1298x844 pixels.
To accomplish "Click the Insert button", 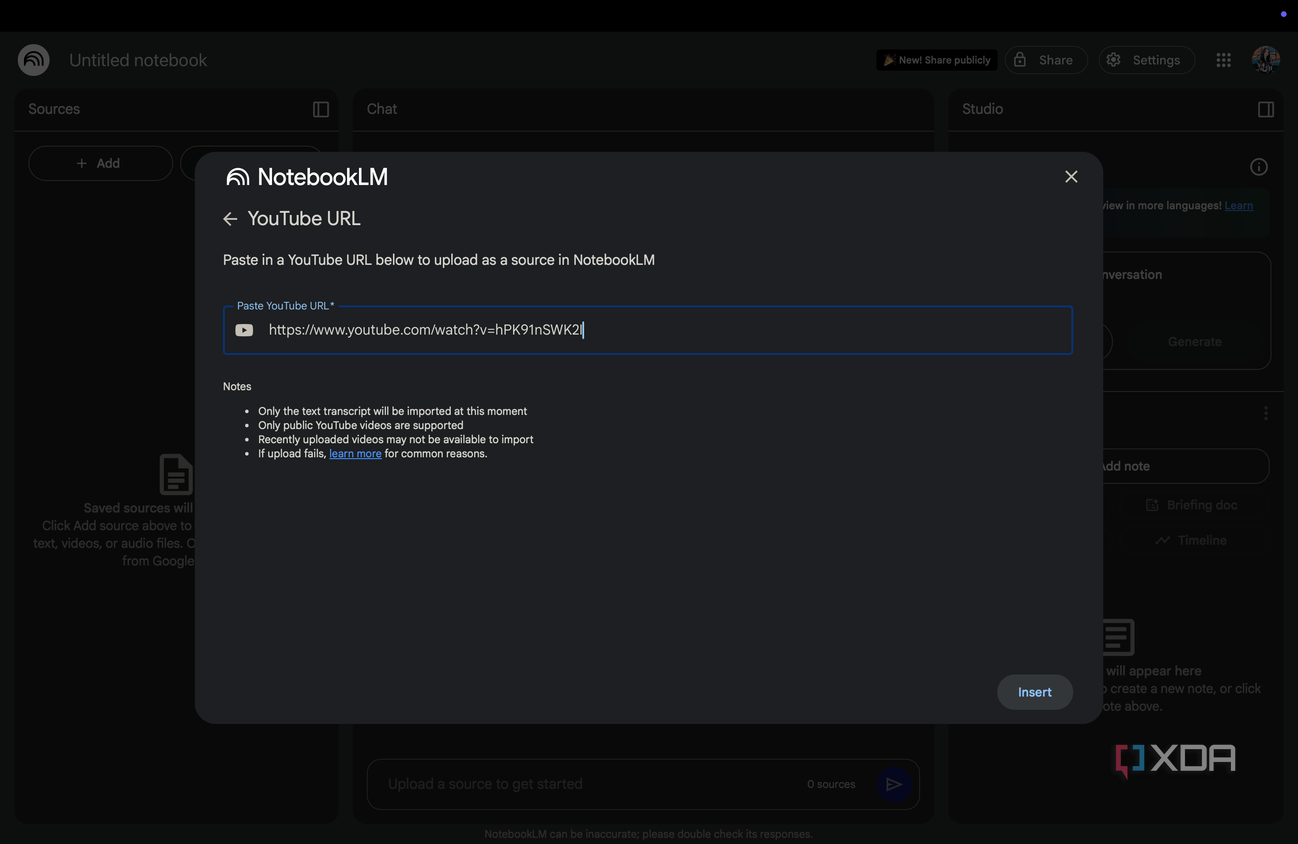I will tap(1035, 692).
